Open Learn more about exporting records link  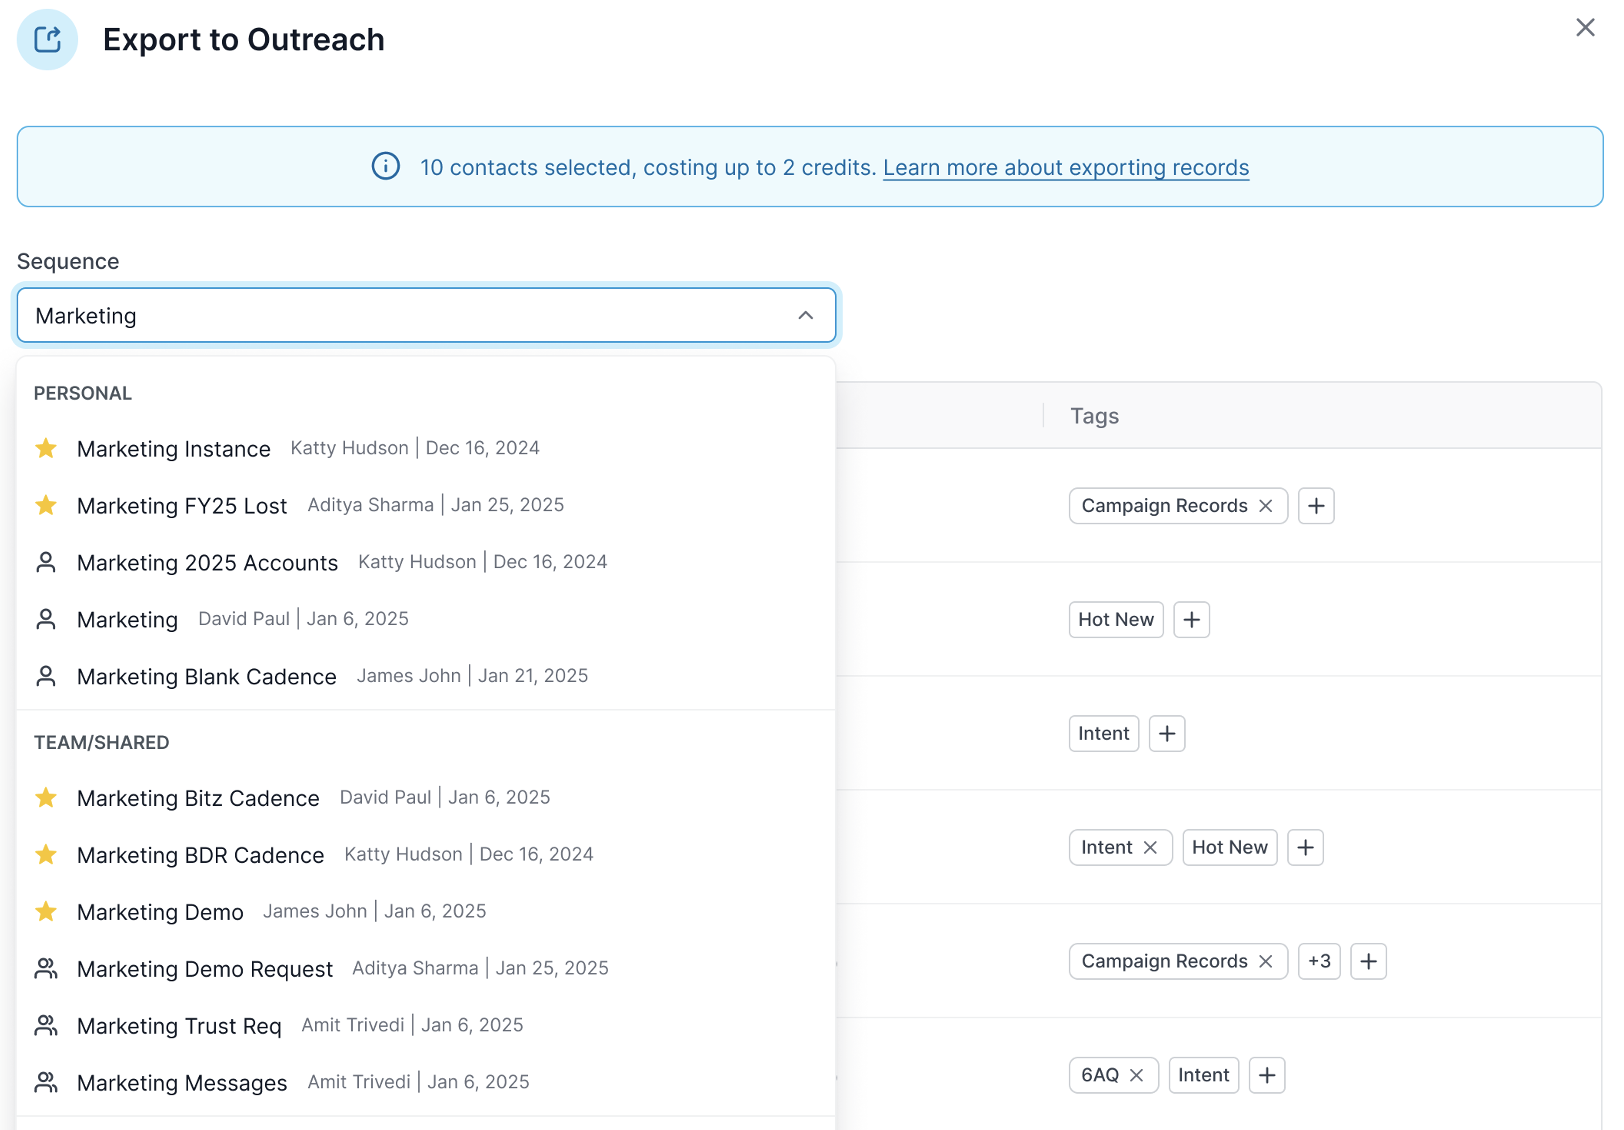coord(1066,167)
